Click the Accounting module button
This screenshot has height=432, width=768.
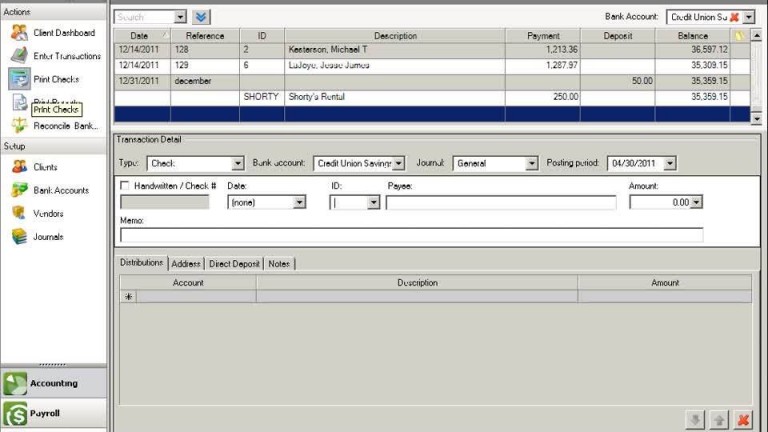click(x=54, y=382)
